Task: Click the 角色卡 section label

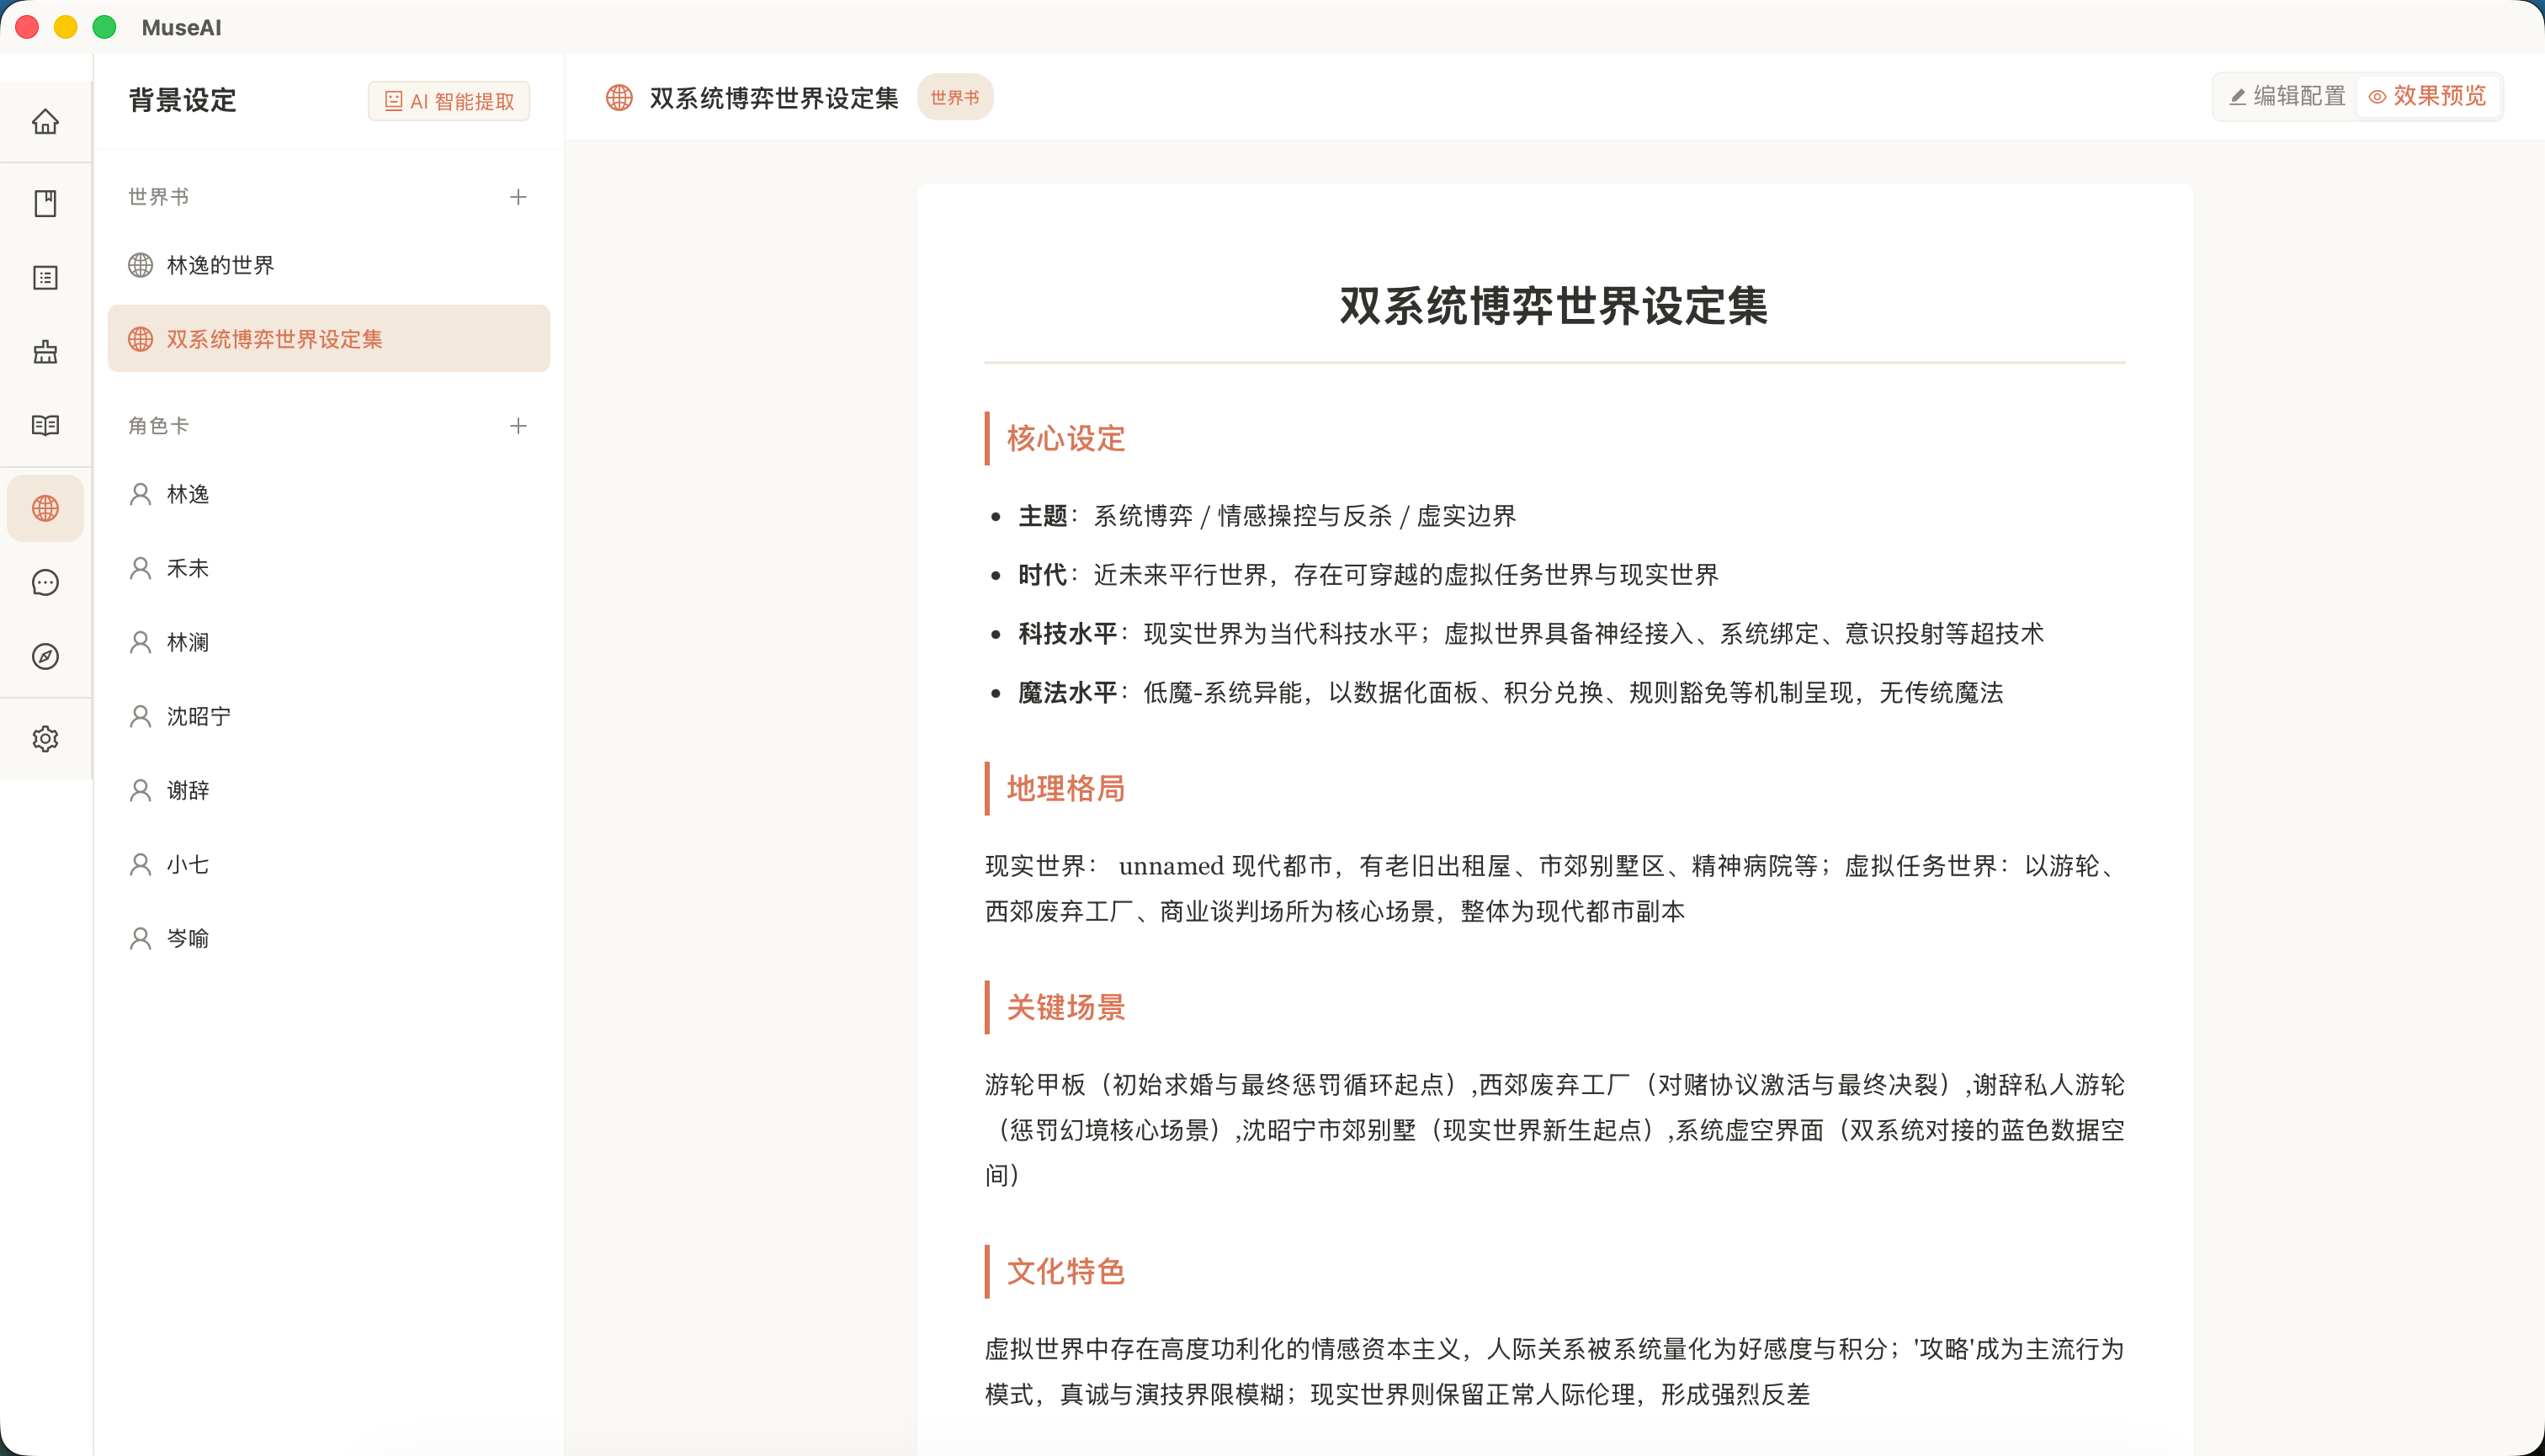Action: (158, 426)
